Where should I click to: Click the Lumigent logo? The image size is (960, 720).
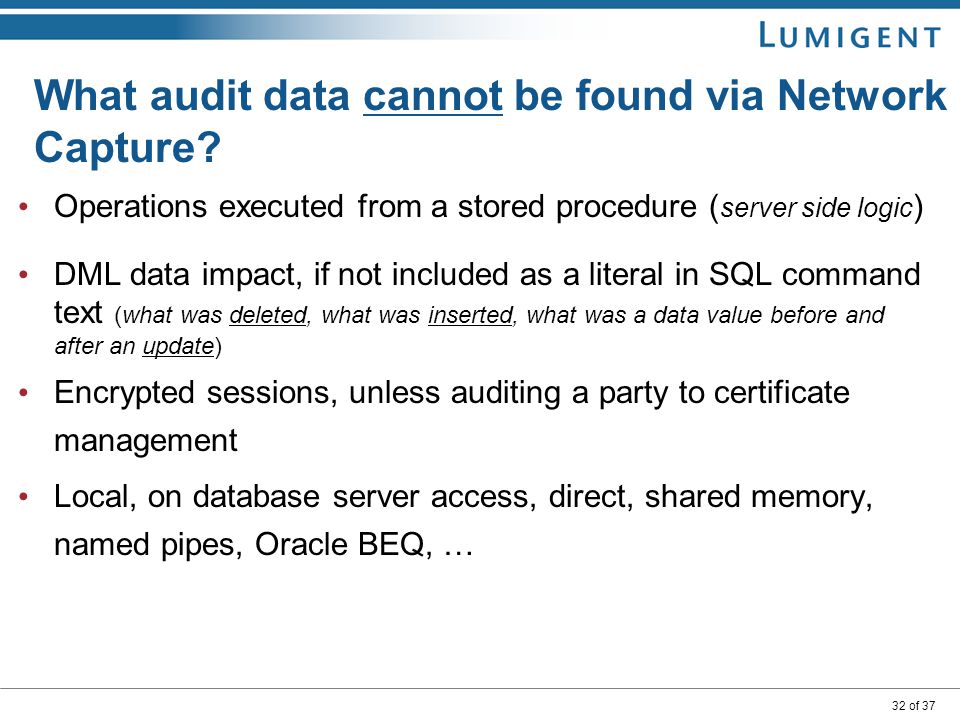click(849, 36)
